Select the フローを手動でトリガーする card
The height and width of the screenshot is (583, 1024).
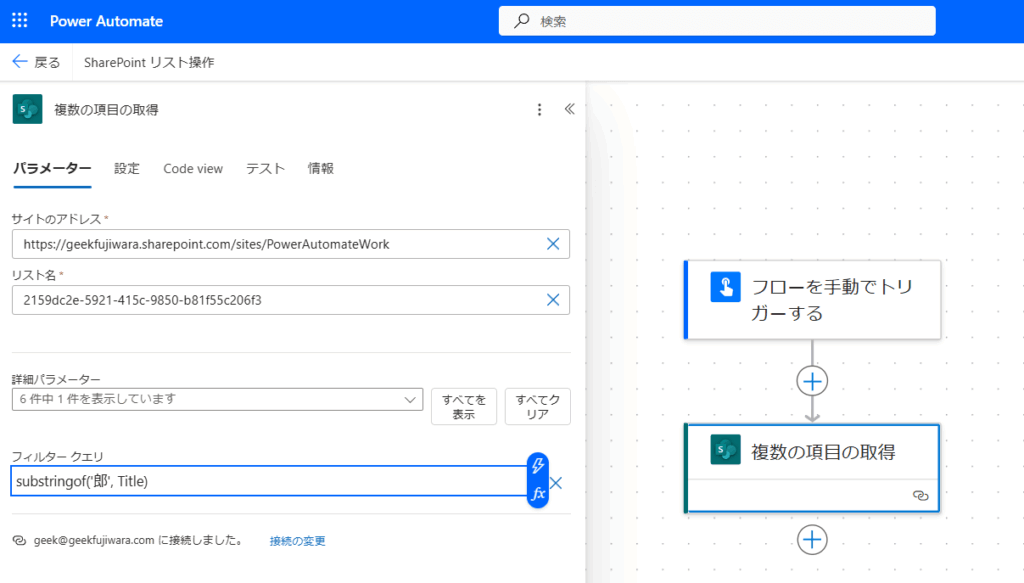[812, 300]
